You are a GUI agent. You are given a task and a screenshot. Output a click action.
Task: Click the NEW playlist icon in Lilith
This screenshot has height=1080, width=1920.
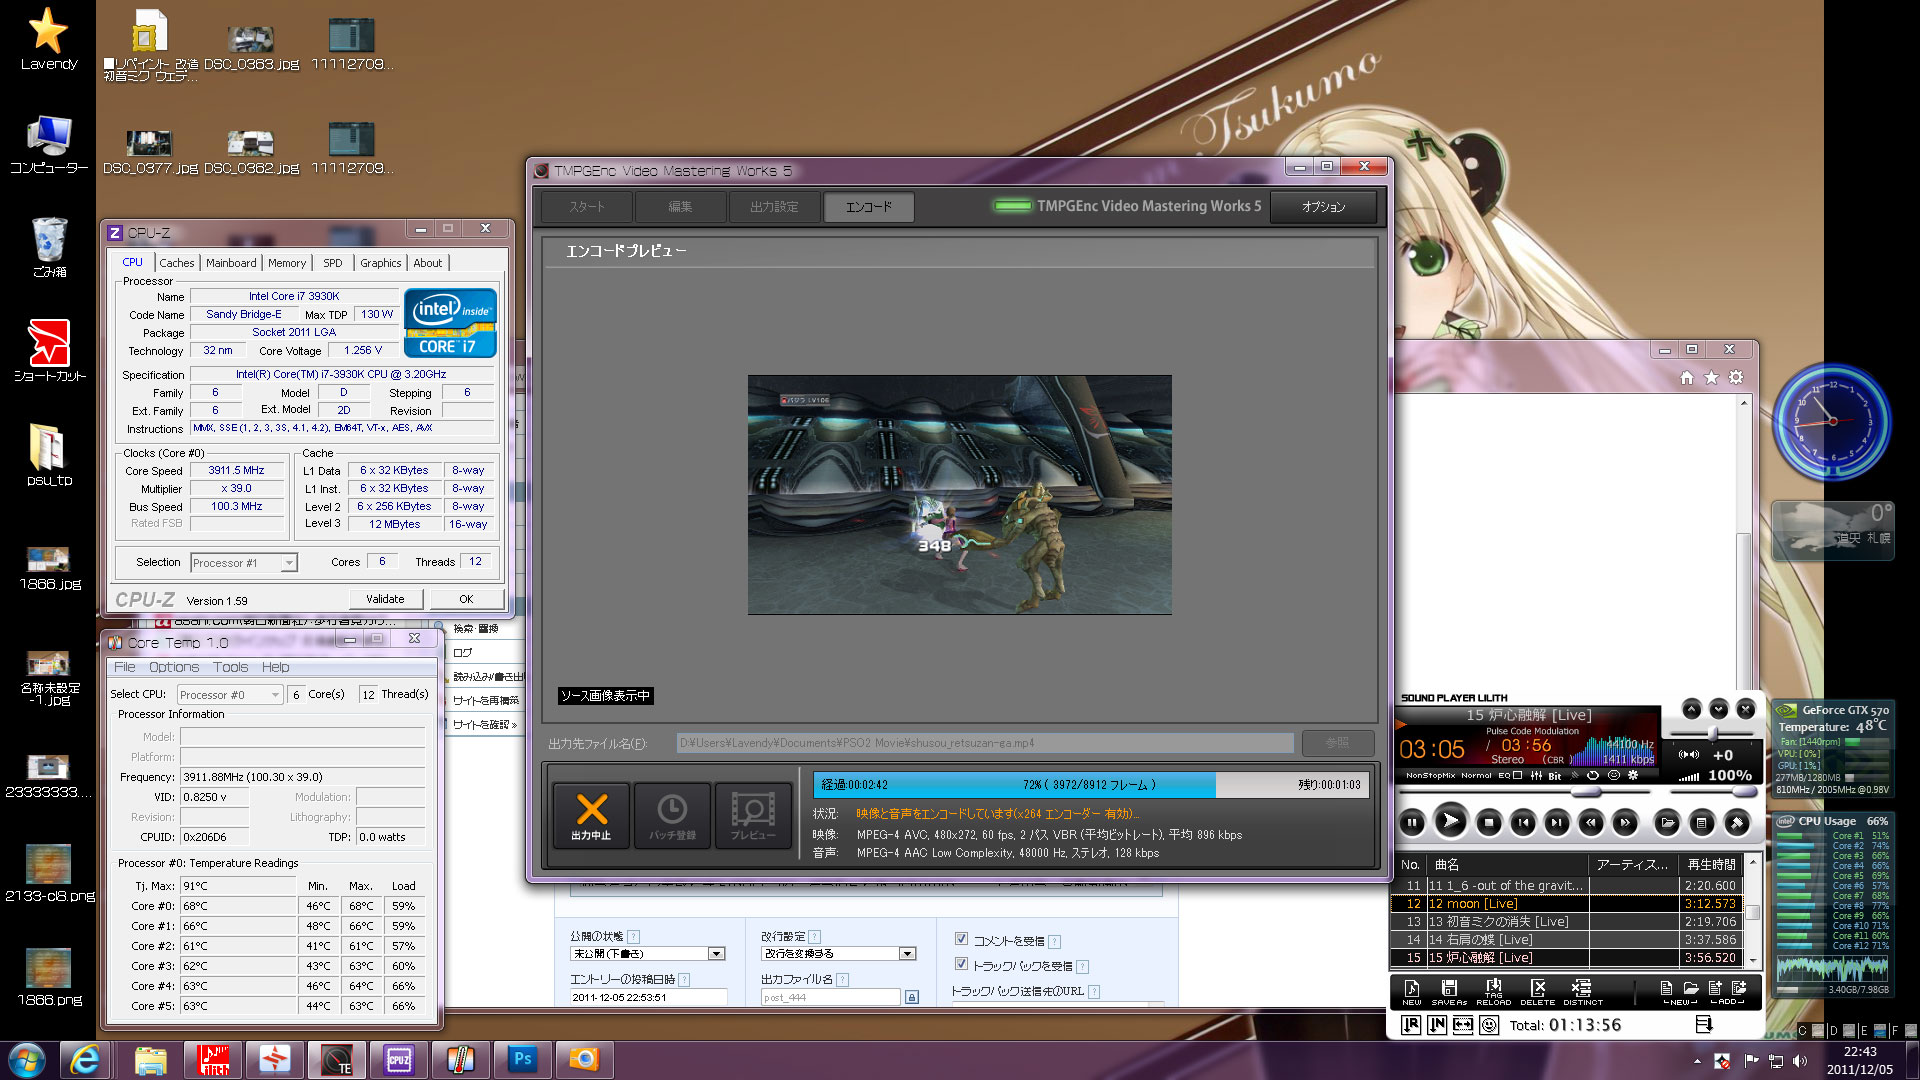point(1411,992)
